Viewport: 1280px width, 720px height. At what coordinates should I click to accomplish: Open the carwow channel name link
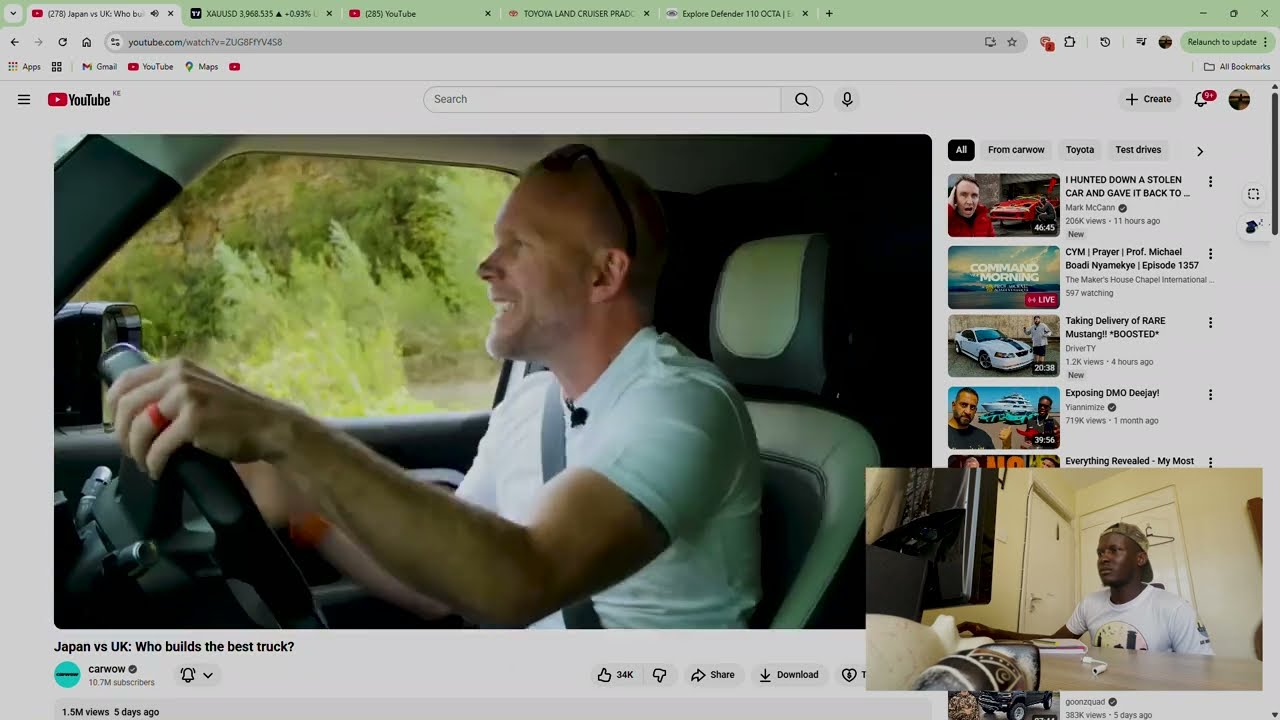pos(107,669)
